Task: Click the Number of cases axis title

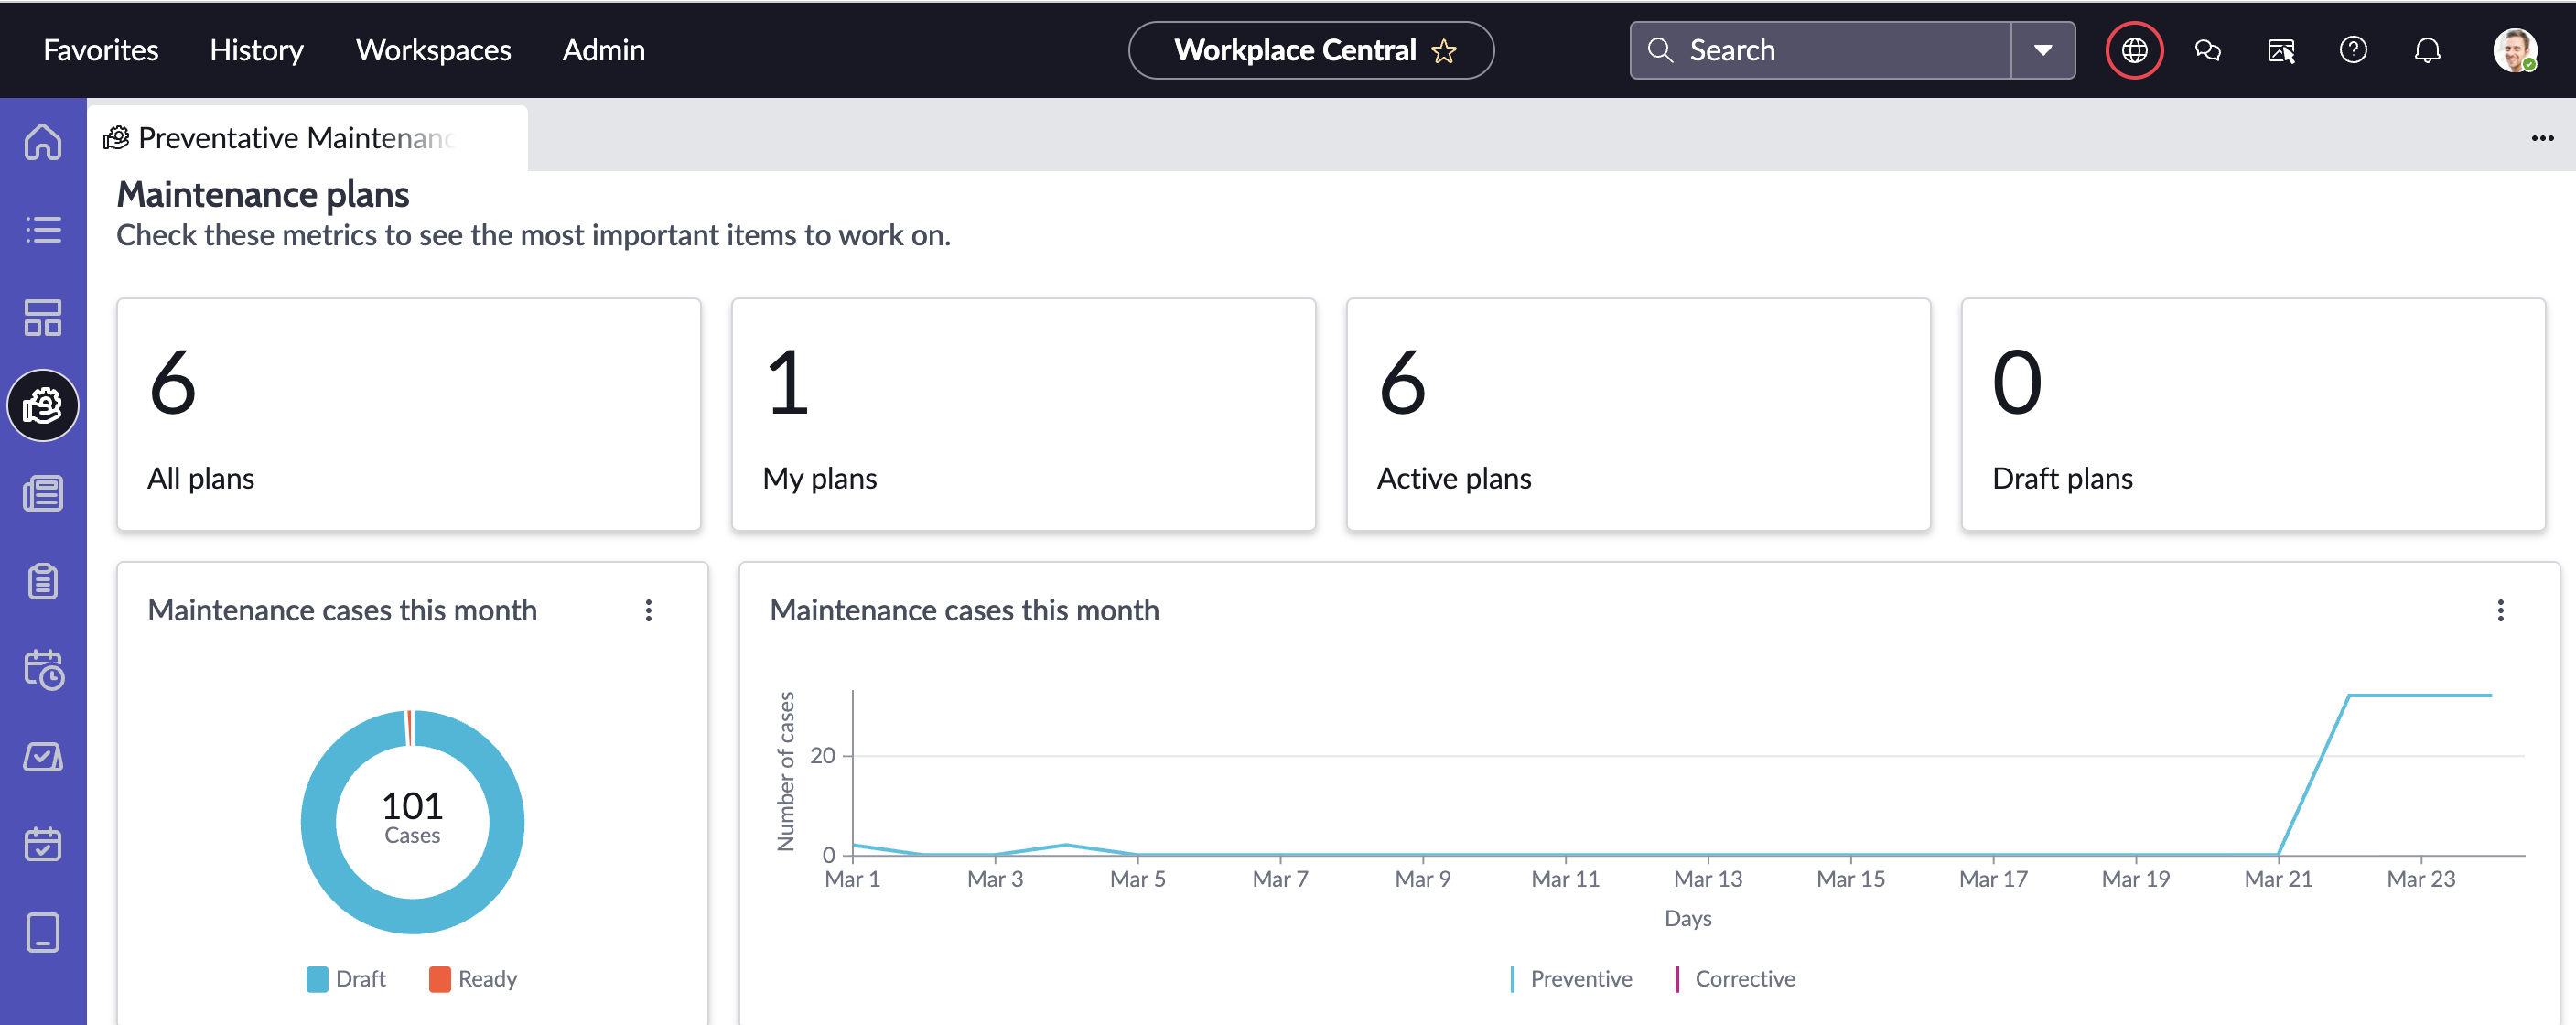Action: coord(786,771)
